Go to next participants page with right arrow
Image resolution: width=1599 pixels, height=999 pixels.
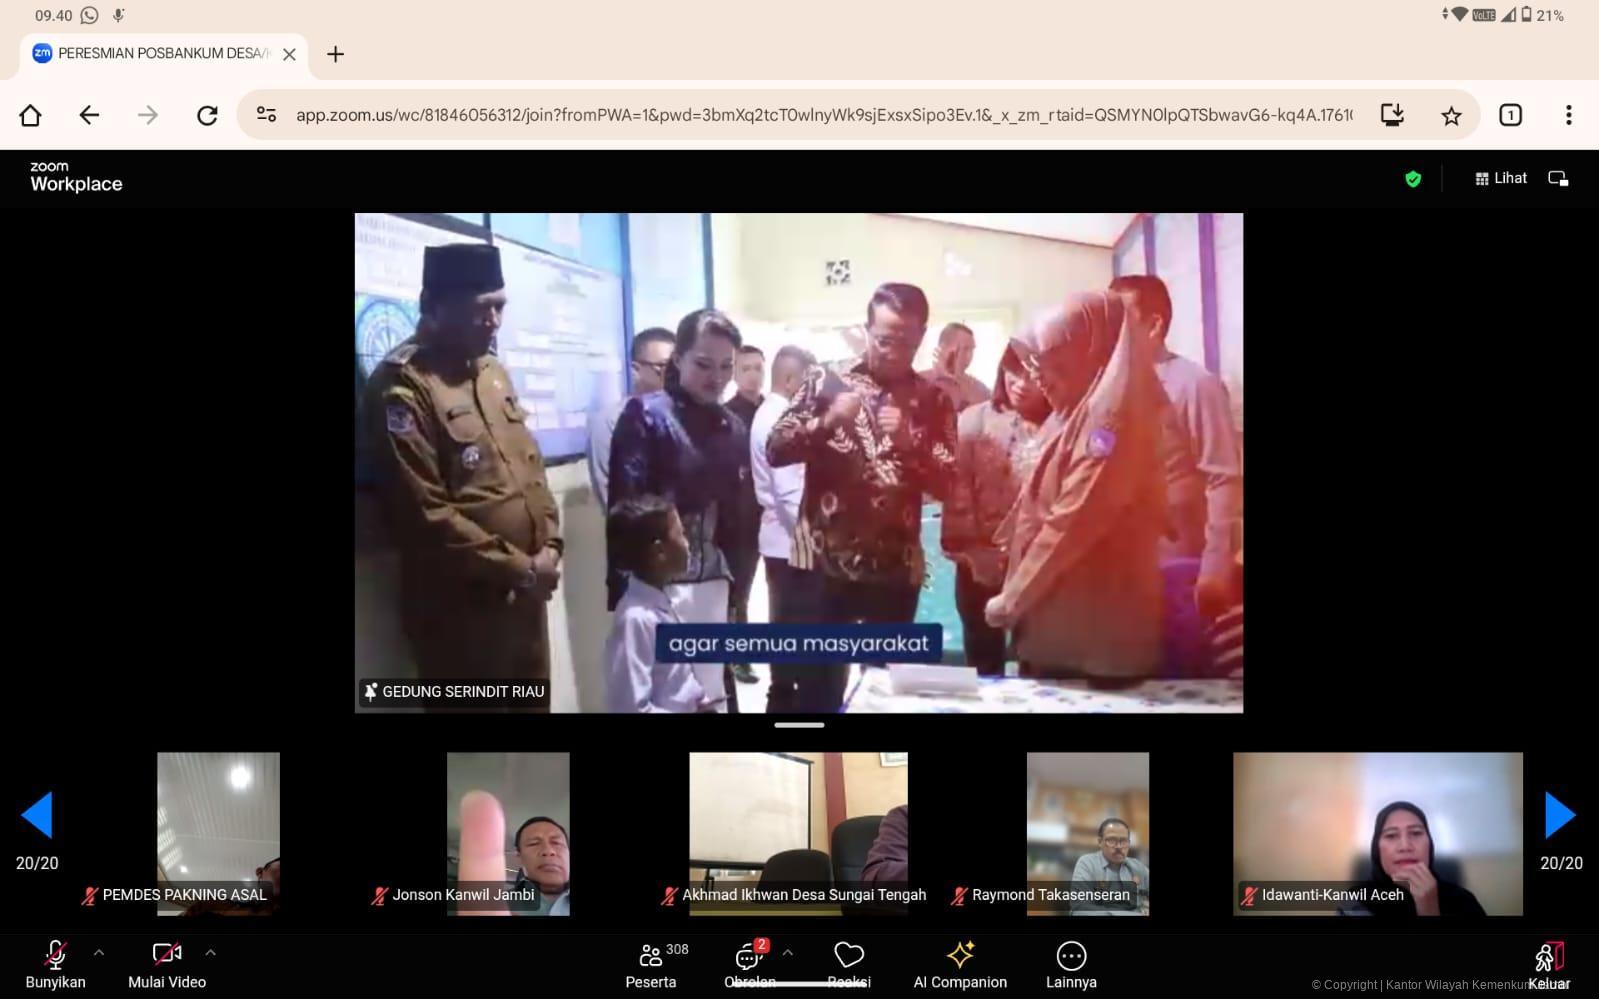coord(1560,815)
